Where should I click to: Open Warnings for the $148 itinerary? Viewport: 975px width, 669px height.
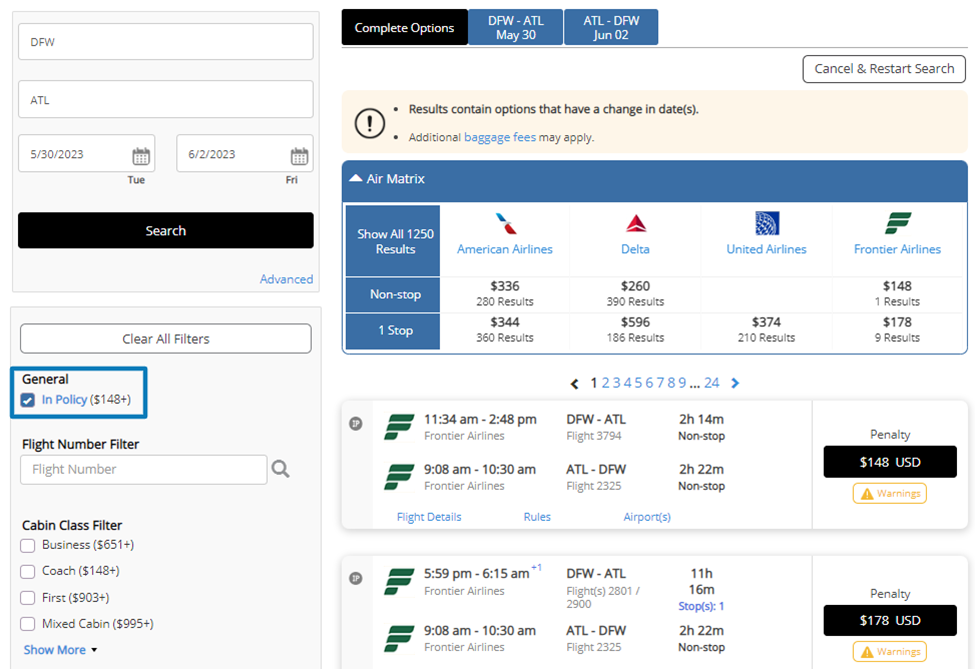(x=890, y=494)
